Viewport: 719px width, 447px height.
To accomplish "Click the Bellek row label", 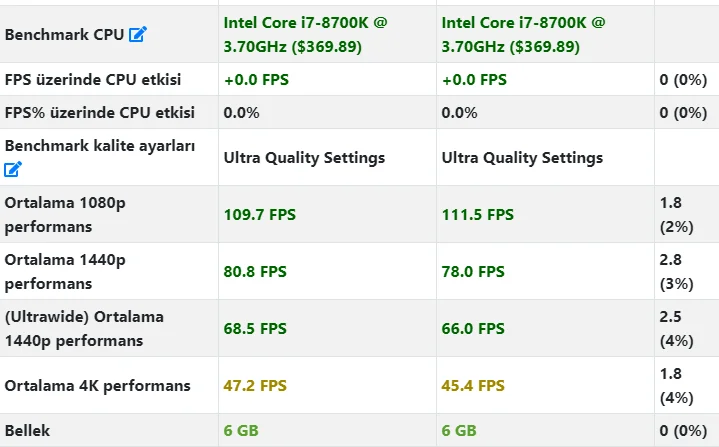I will pos(27,430).
